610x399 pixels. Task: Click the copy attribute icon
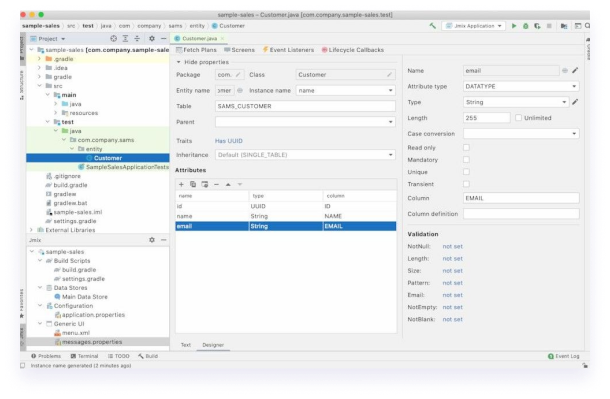tap(193, 184)
